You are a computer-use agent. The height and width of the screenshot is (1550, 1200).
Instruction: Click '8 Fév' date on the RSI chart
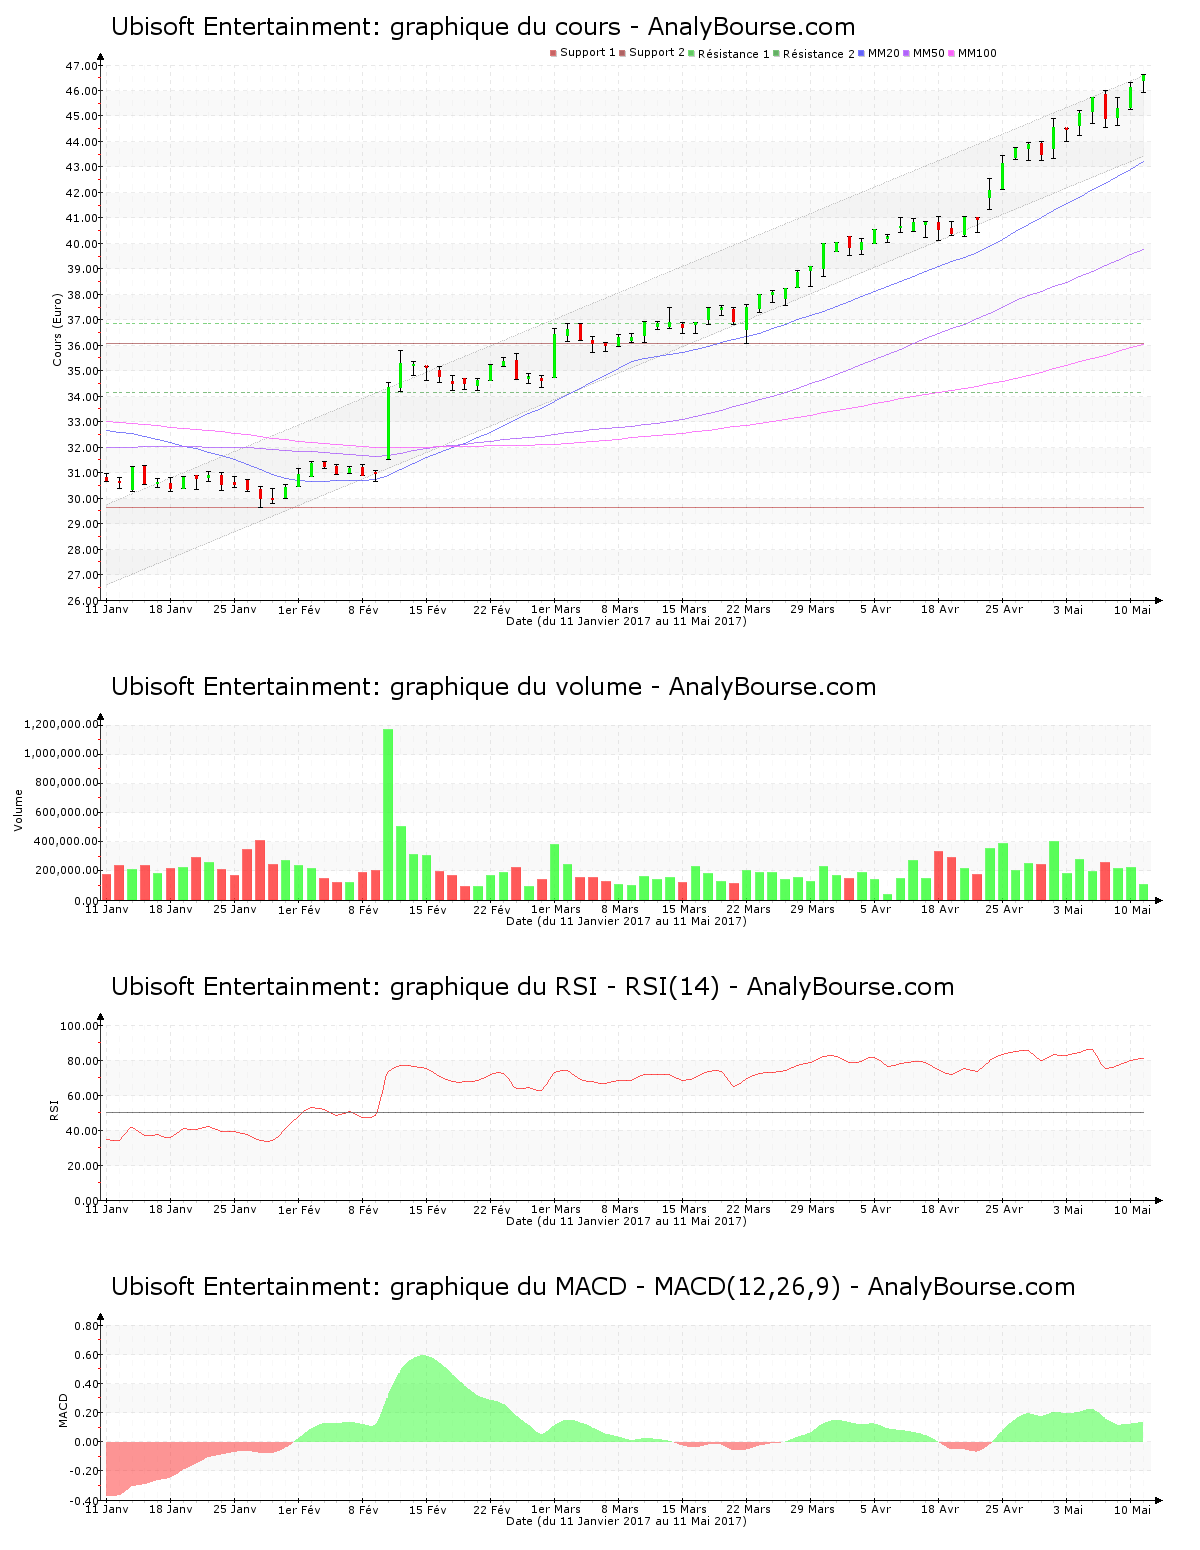click(364, 1209)
